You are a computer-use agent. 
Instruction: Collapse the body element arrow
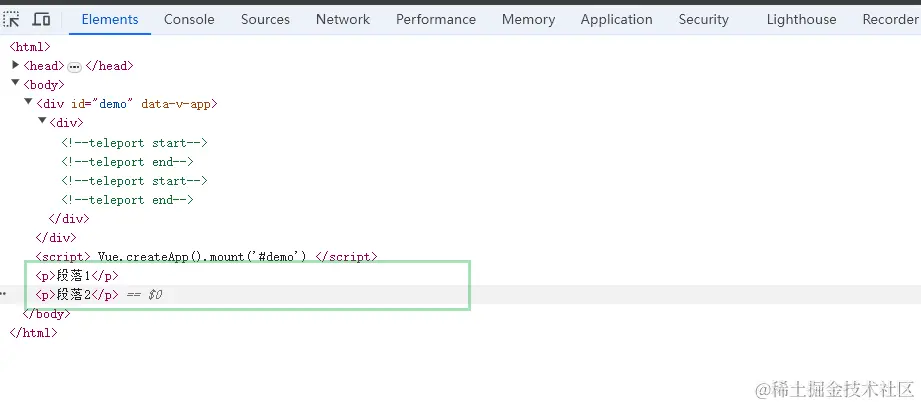tap(16, 84)
